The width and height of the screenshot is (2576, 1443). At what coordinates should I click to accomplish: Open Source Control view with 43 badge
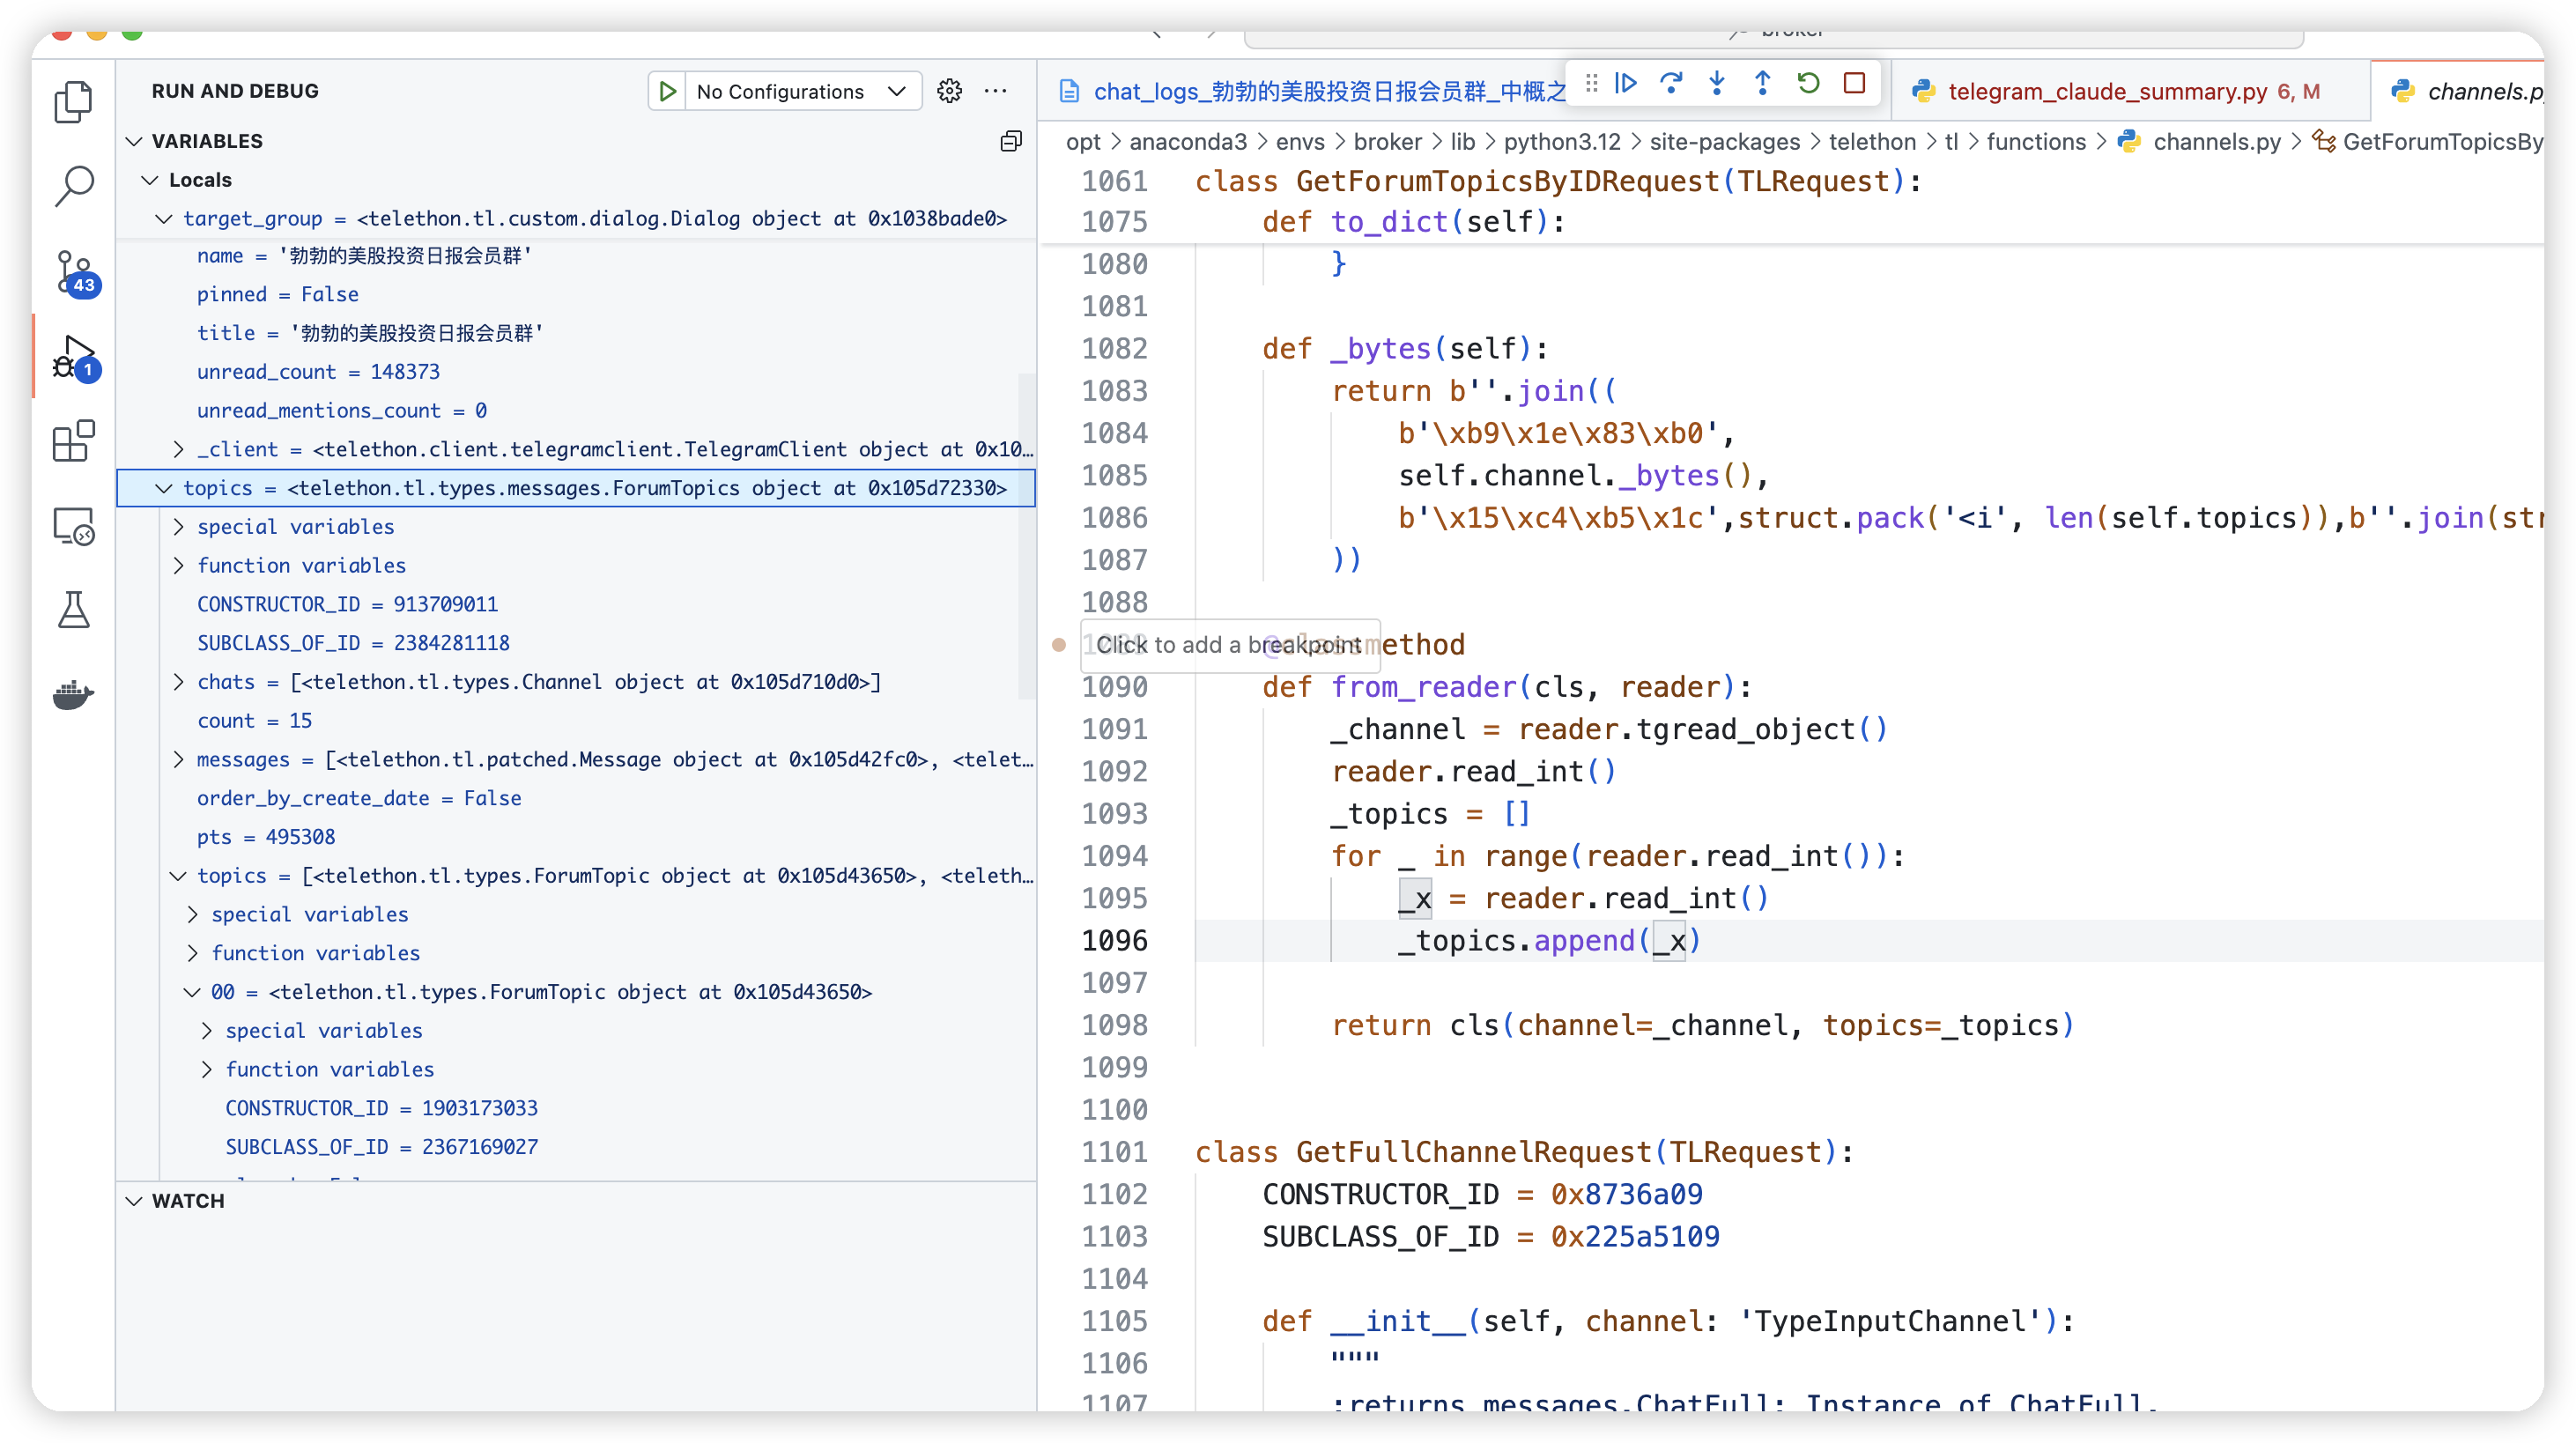(x=75, y=272)
